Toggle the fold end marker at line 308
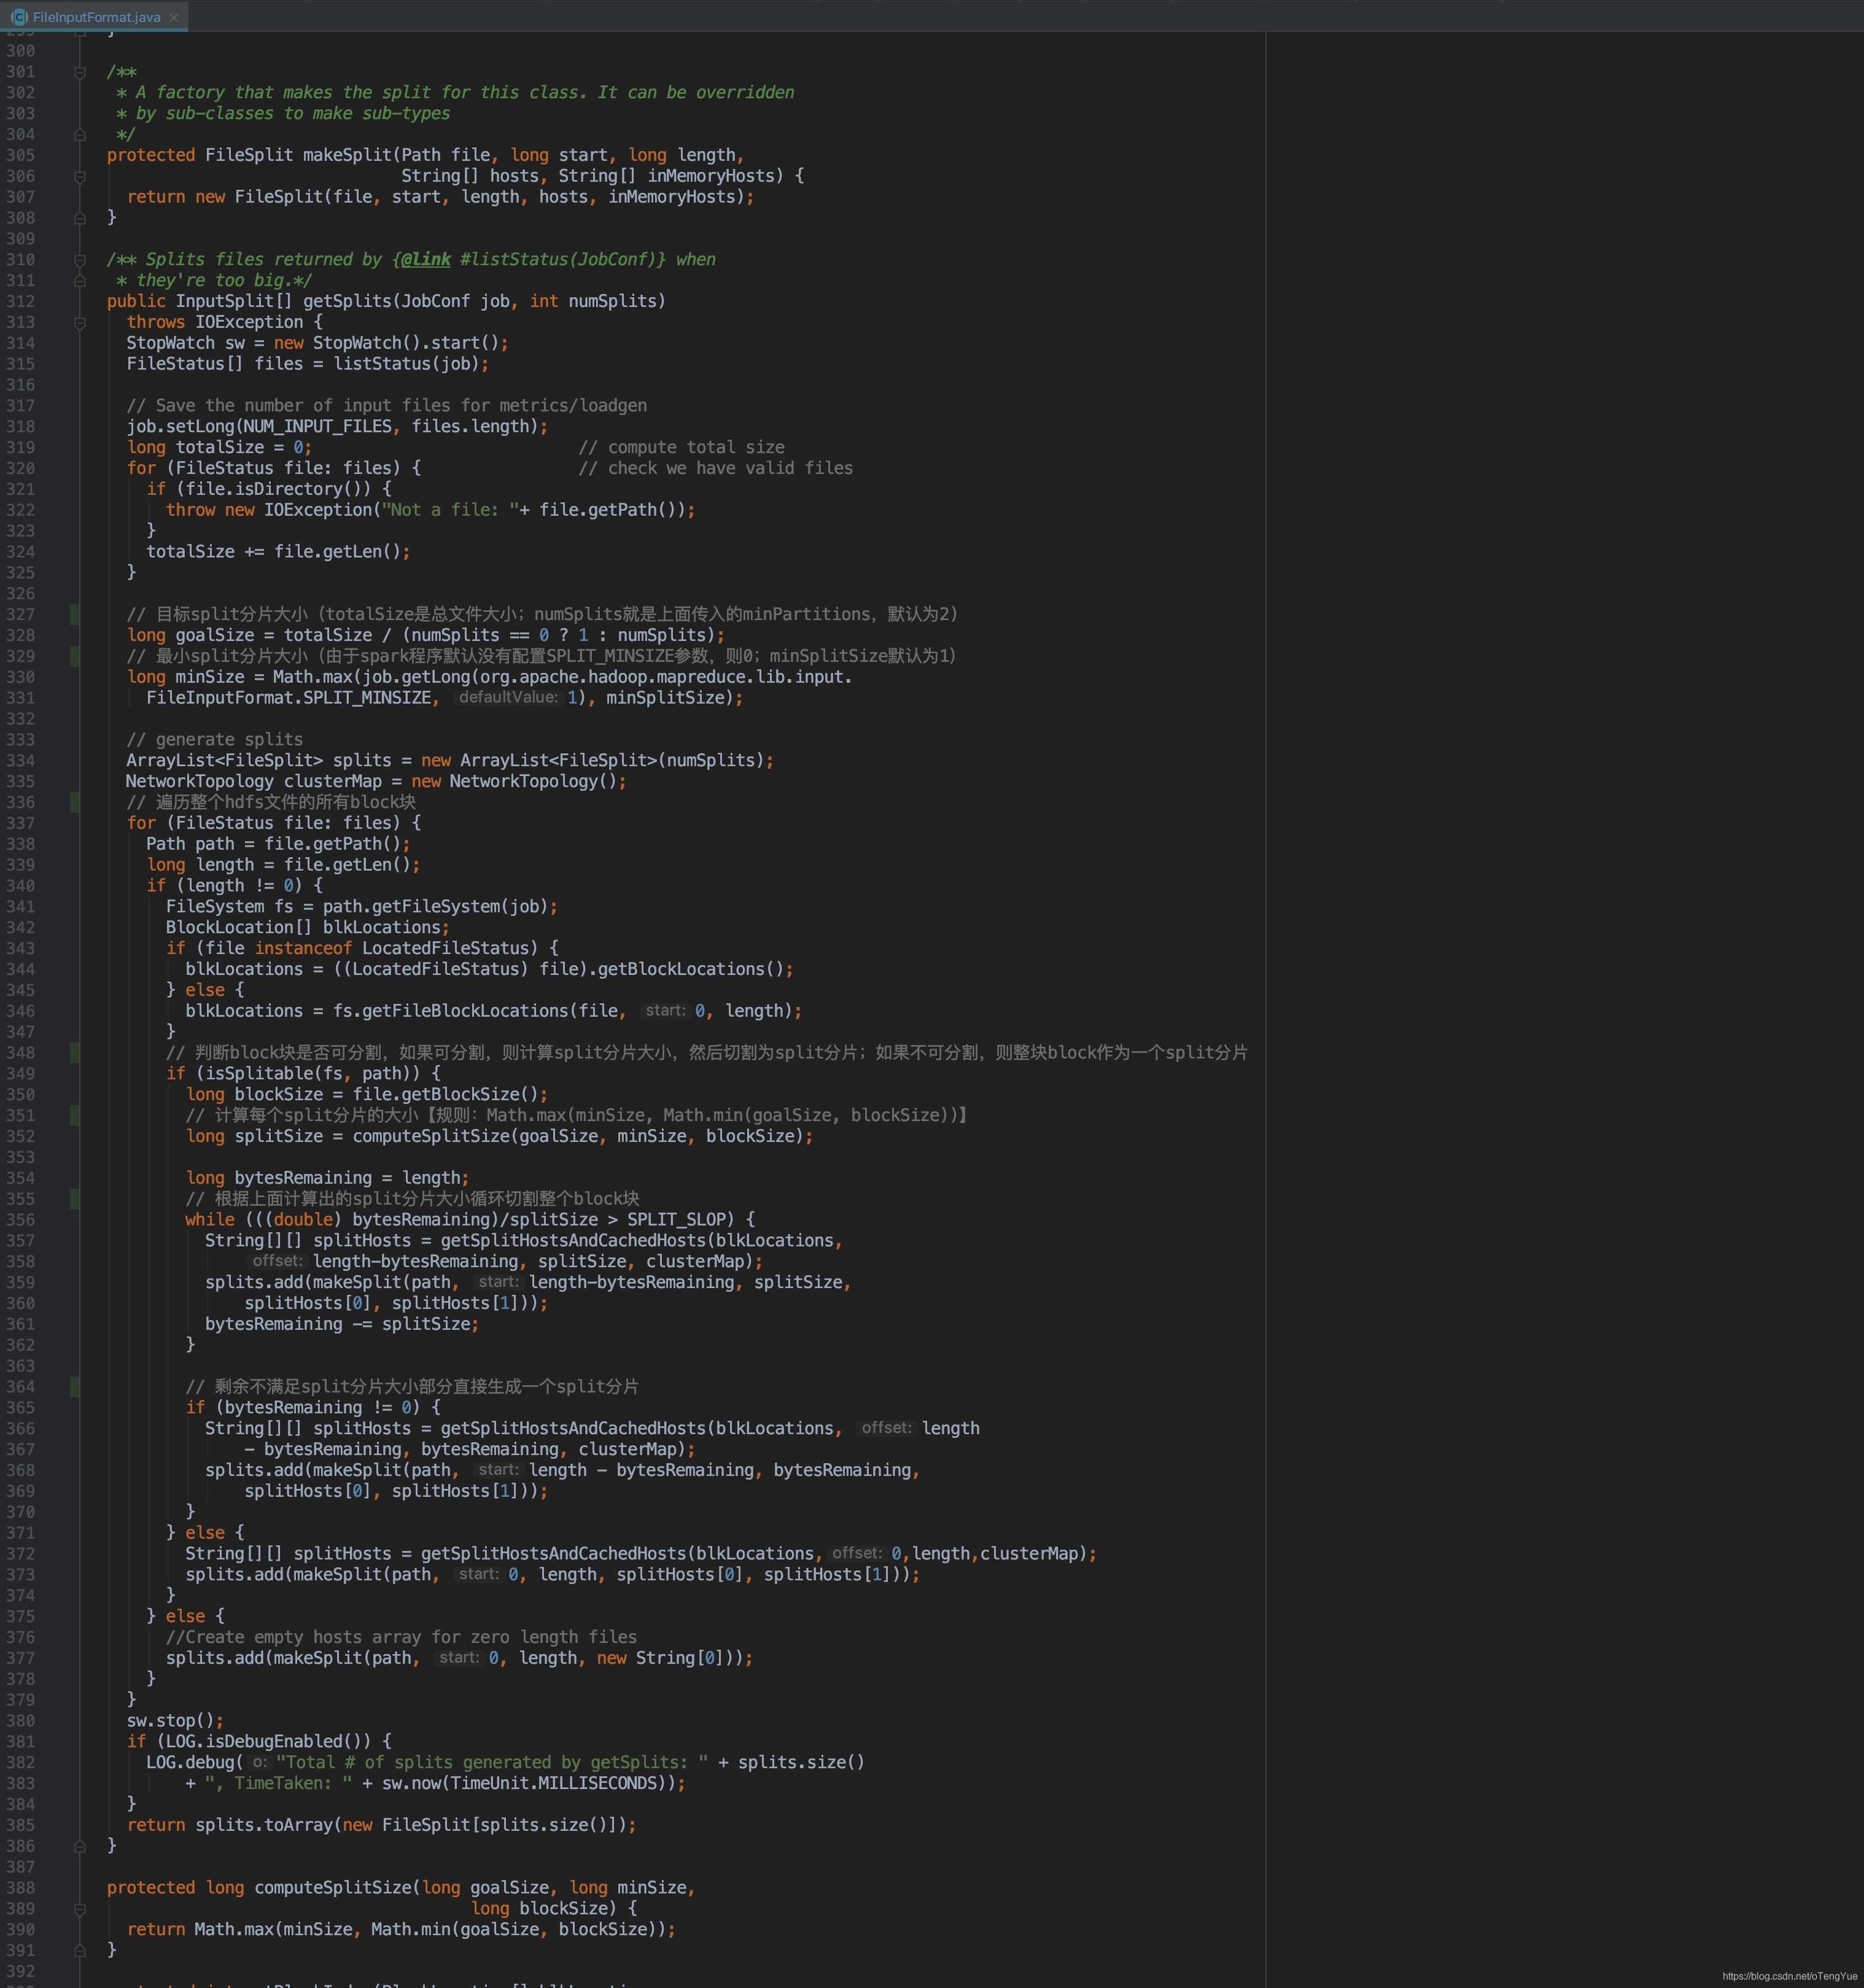 [80, 218]
